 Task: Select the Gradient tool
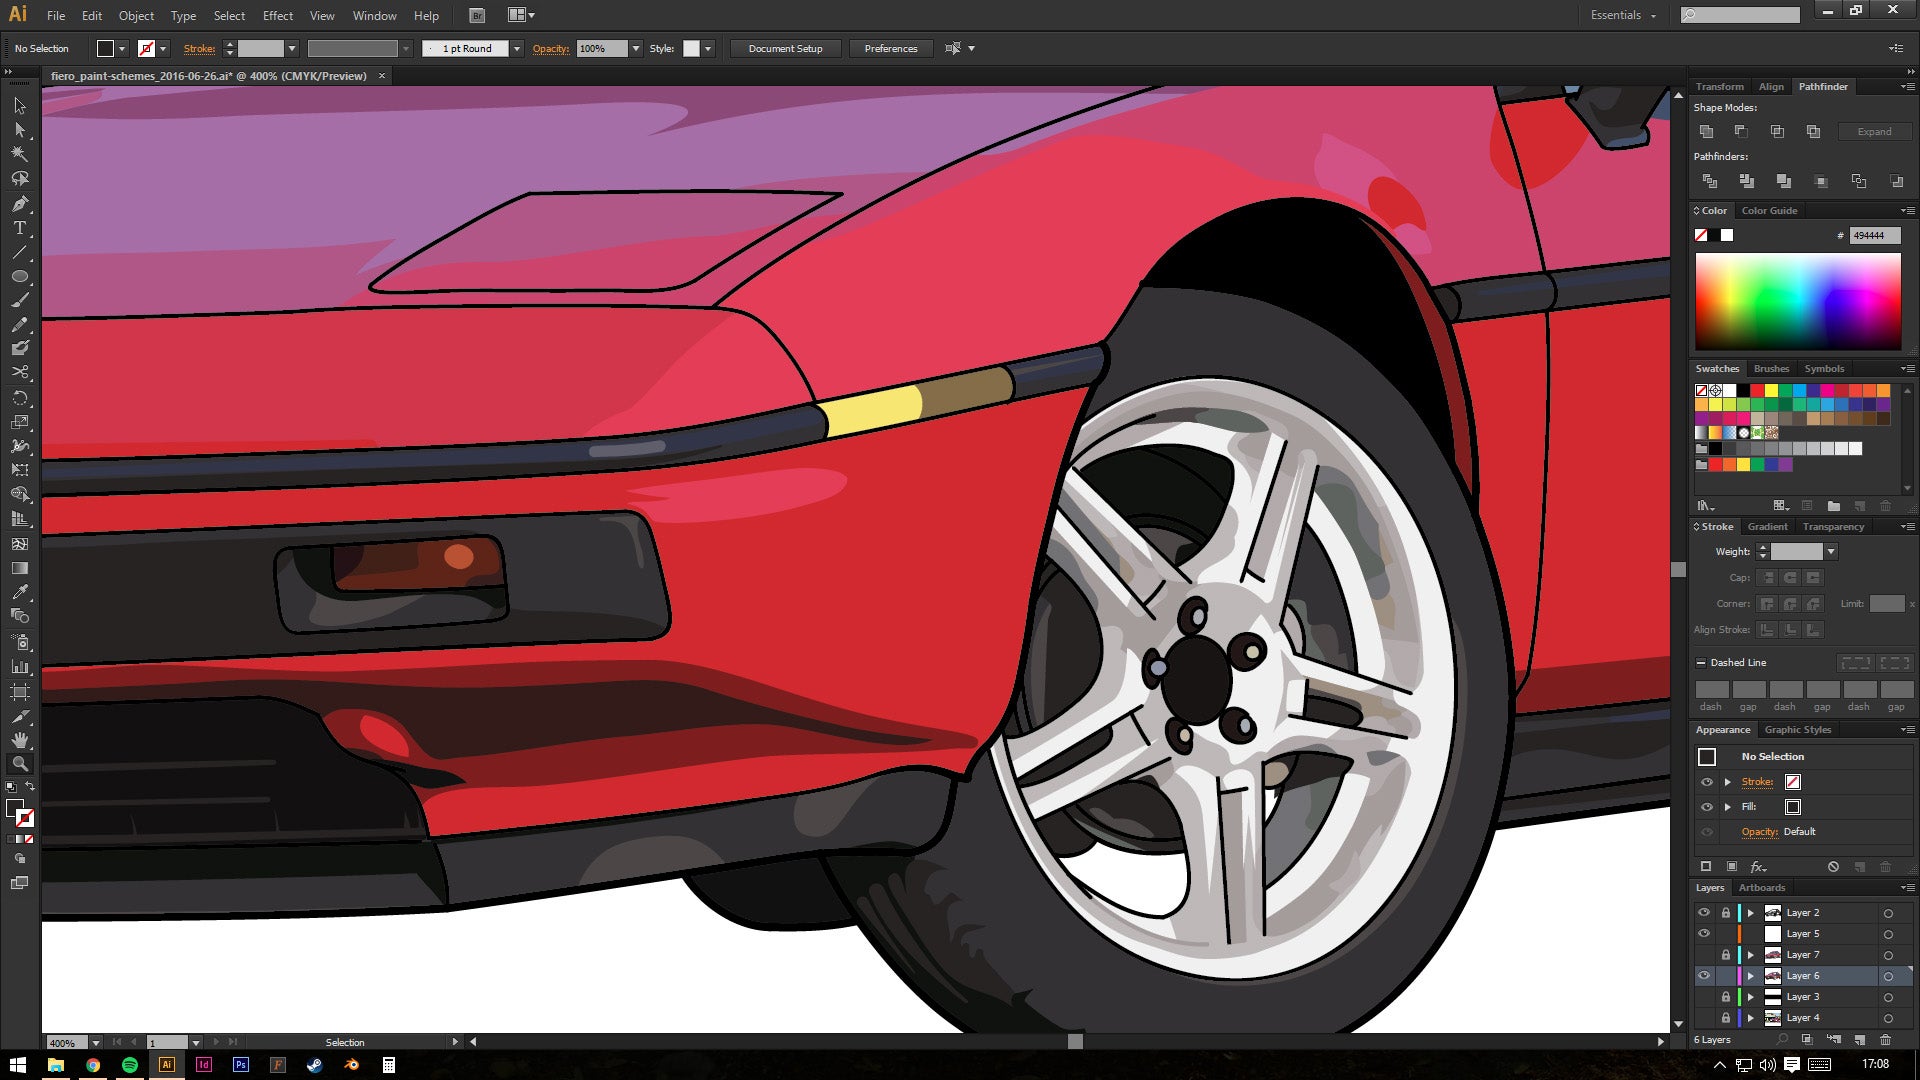pyautogui.click(x=20, y=568)
